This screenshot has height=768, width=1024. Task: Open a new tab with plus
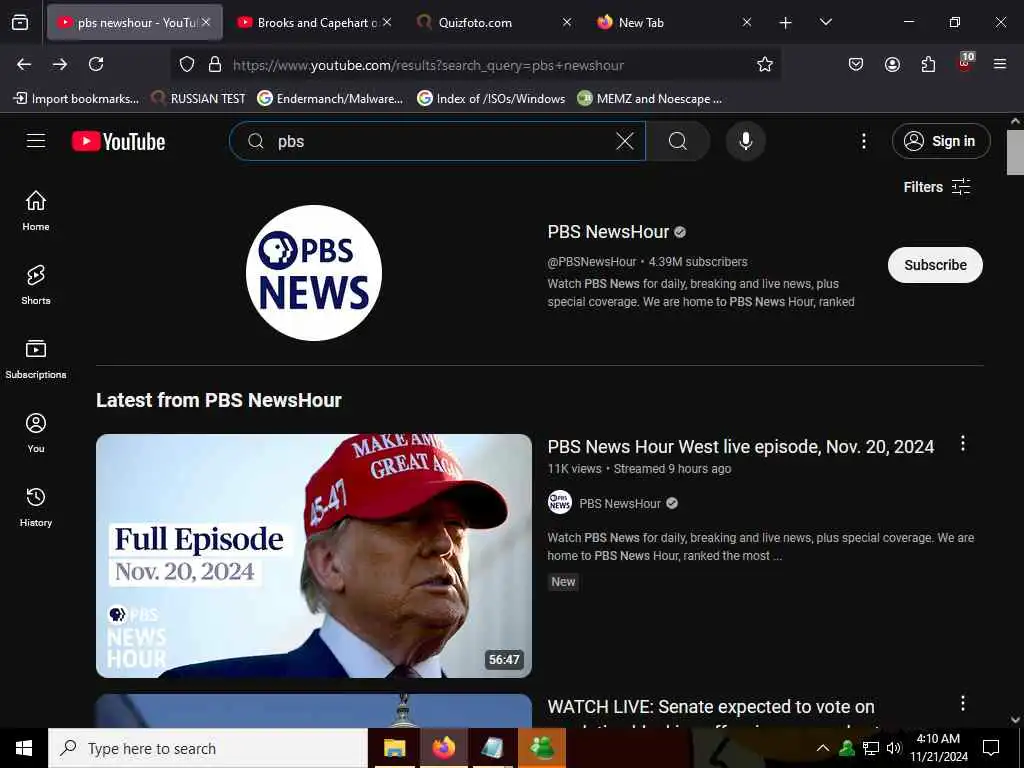[786, 23]
